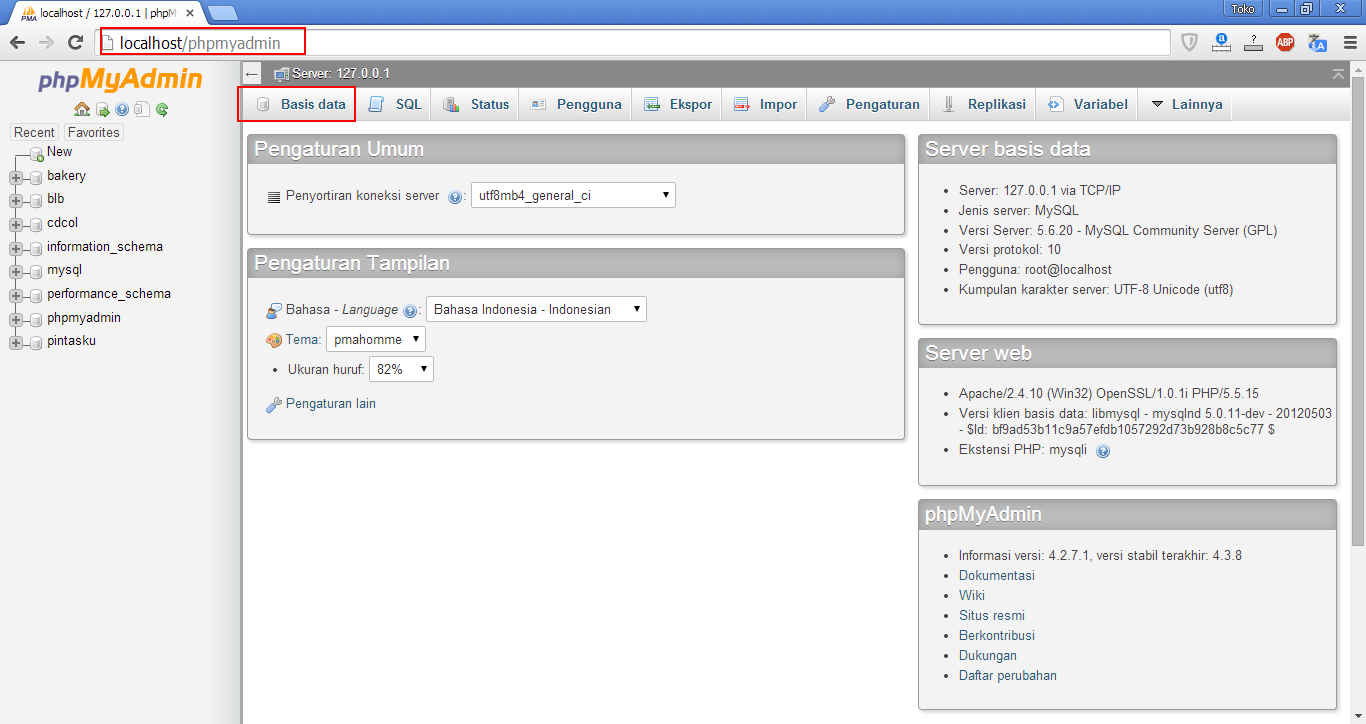Close the localhost / 127.0.0.1 browser tab
The height and width of the screenshot is (724, 1366).
(190, 12)
